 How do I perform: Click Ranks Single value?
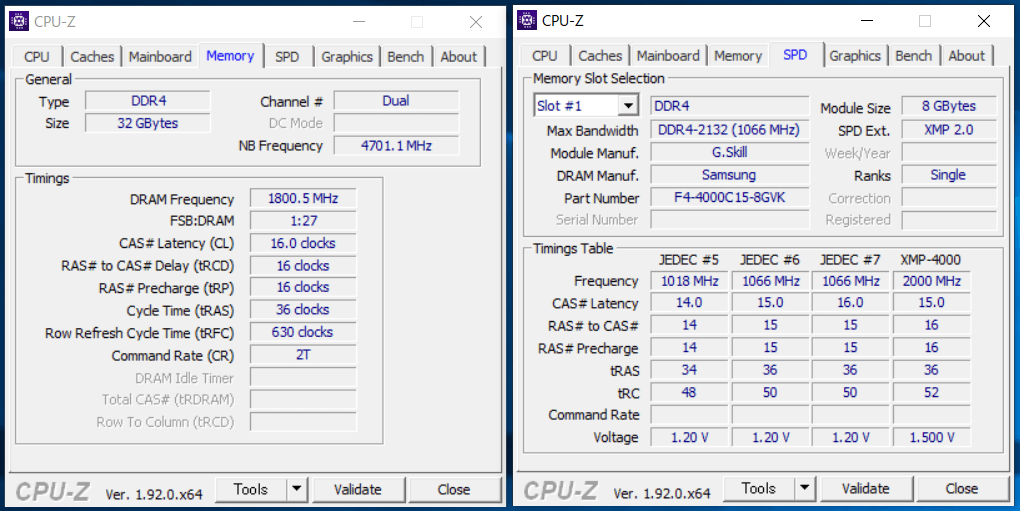click(949, 175)
